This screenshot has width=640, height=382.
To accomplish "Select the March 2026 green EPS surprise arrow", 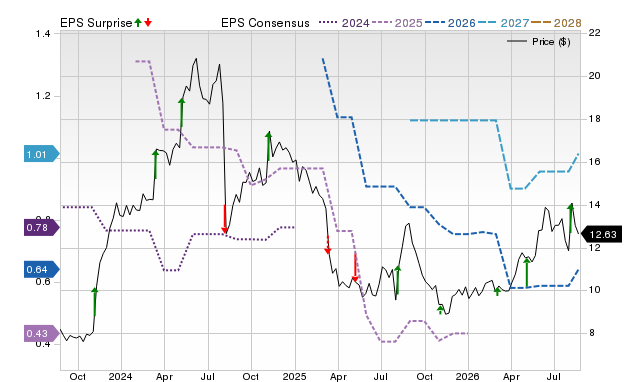I will pyautogui.click(x=497, y=291).
